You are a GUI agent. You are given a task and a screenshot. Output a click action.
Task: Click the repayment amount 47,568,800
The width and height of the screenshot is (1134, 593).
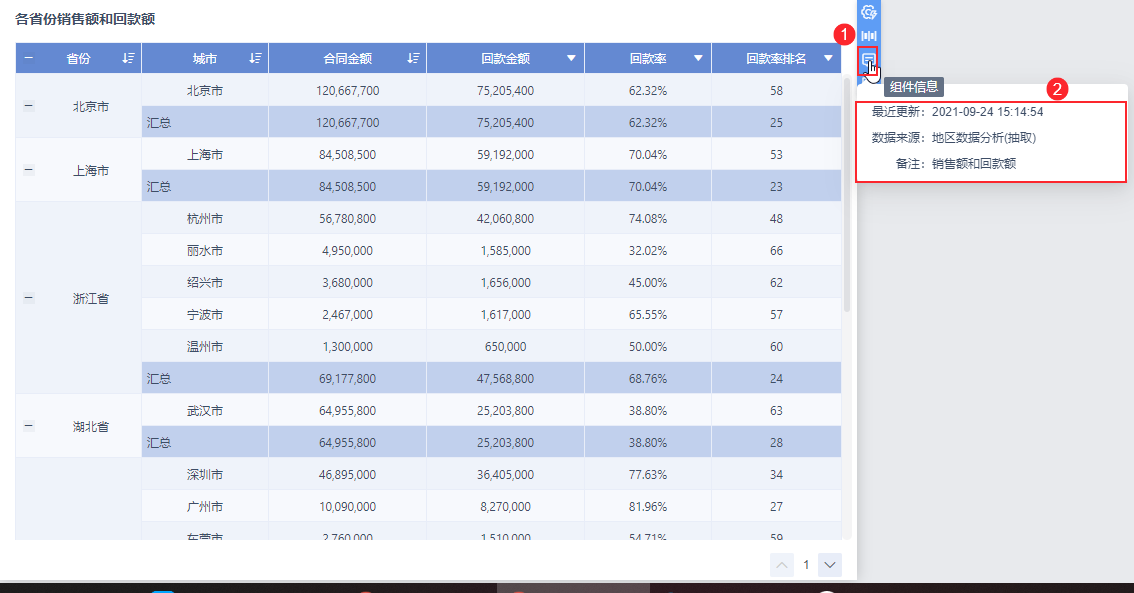click(x=506, y=378)
